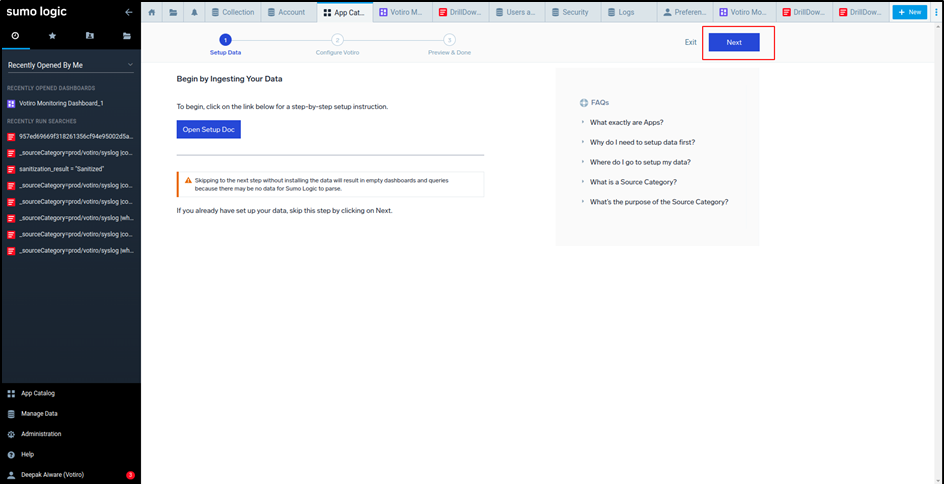Viewport: 944px width, 484px height.
Task: Expand FAQ Why do I need to setup data first?
Action: (642, 142)
